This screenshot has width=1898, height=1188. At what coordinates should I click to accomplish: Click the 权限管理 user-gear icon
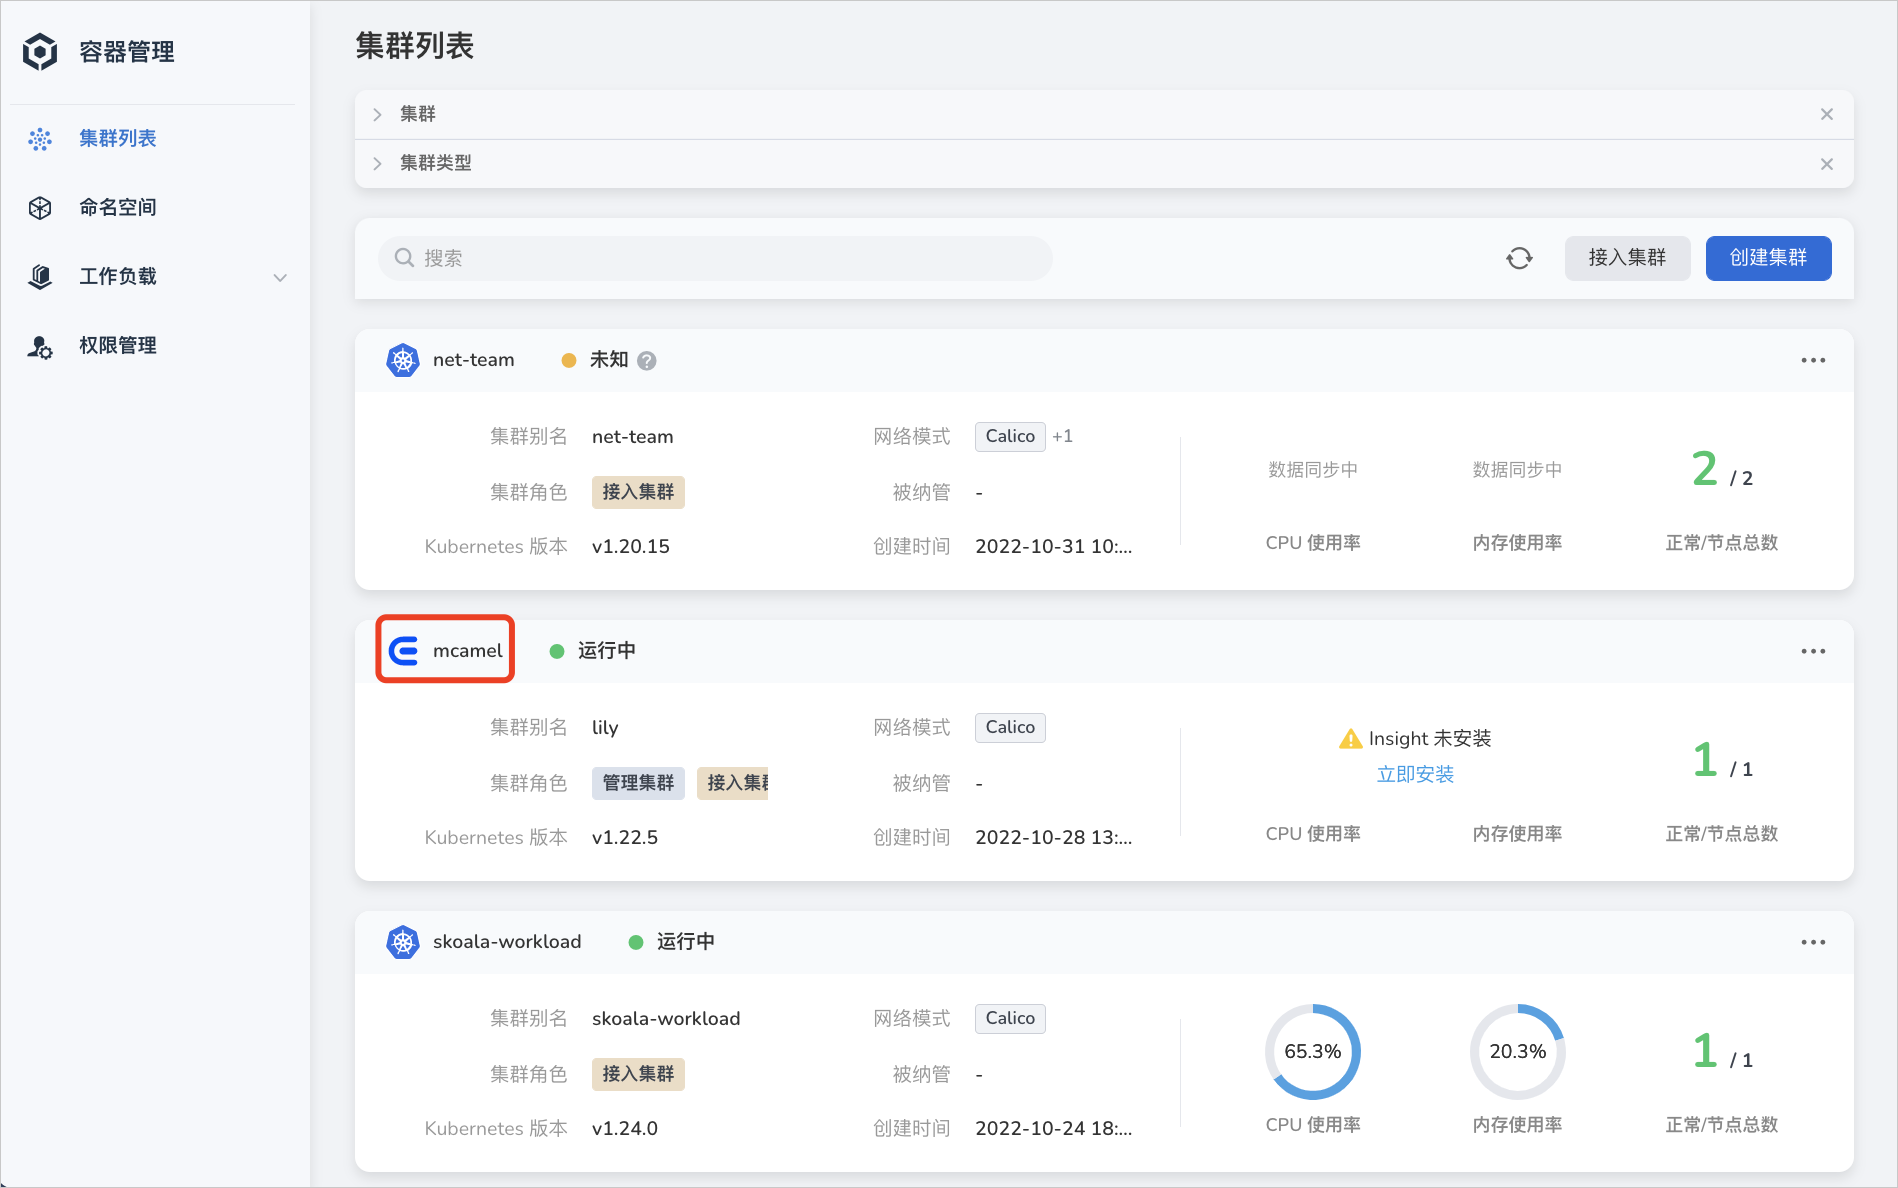click(x=40, y=347)
